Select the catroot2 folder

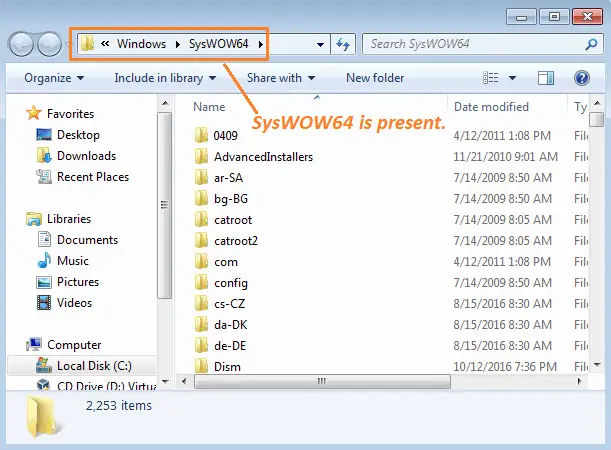pyautogui.click(x=236, y=241)
